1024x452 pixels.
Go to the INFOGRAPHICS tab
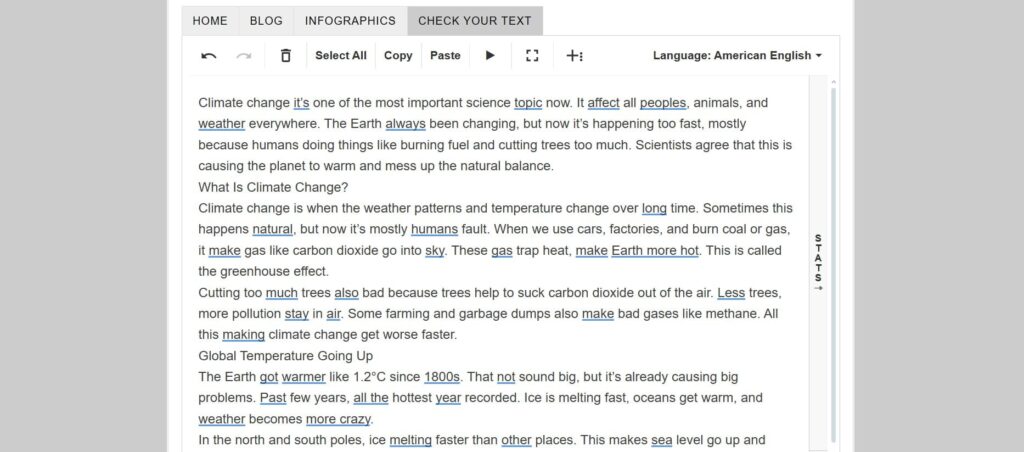pos(350,21)
